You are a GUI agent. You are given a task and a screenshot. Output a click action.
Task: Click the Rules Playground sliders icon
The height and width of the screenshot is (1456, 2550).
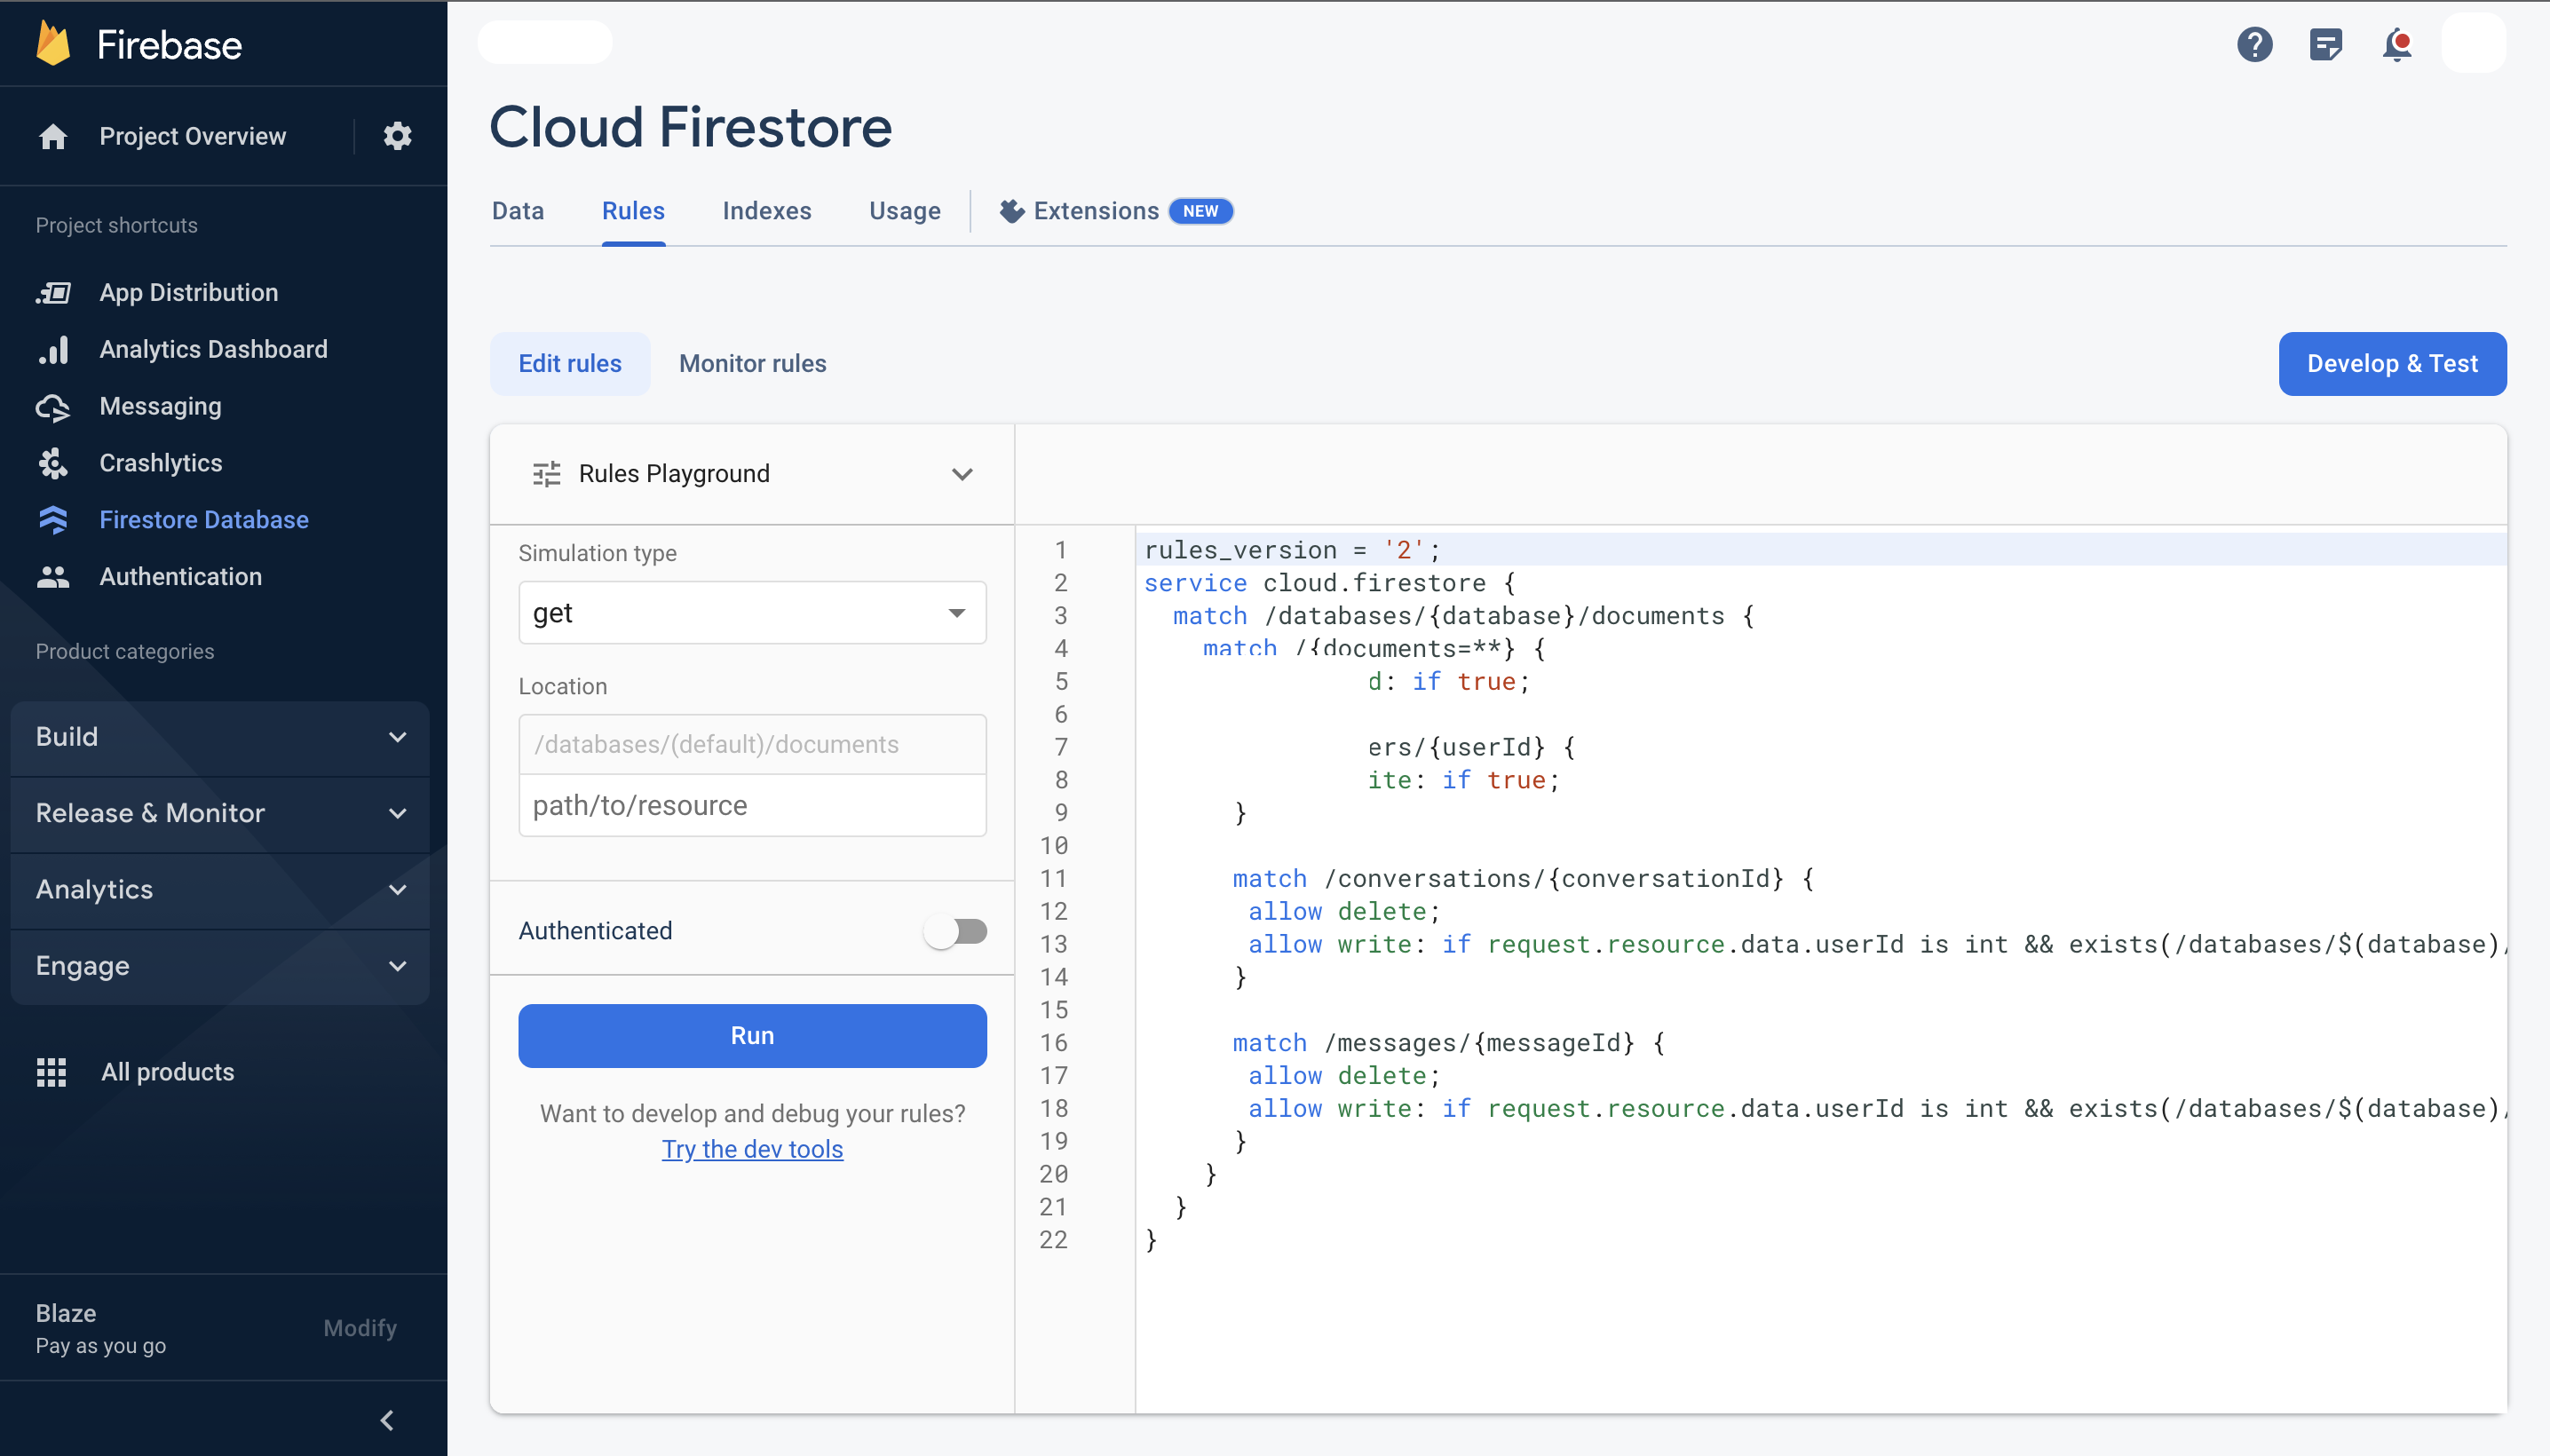547,474
